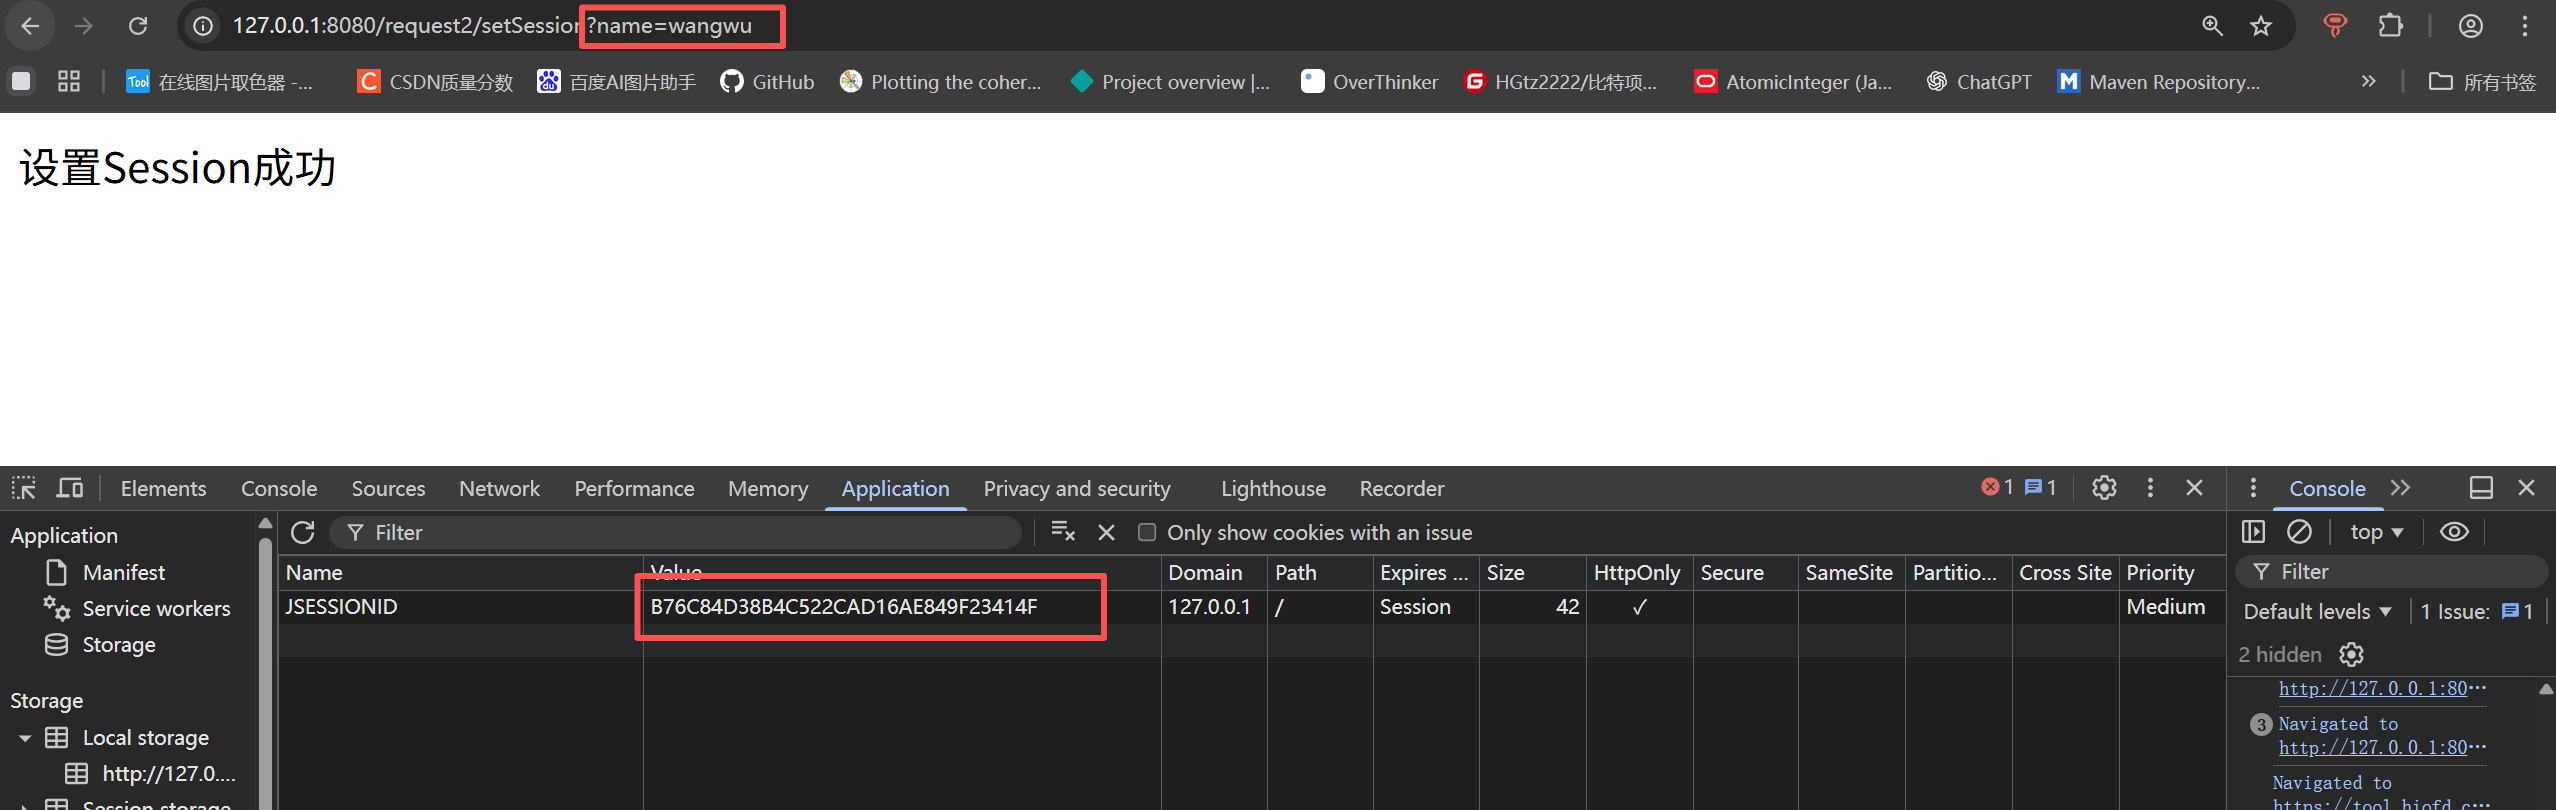This screenshot has width=2556, height=810.
Task: Toggle the device toolbar emulation
Action: [70, 488]
